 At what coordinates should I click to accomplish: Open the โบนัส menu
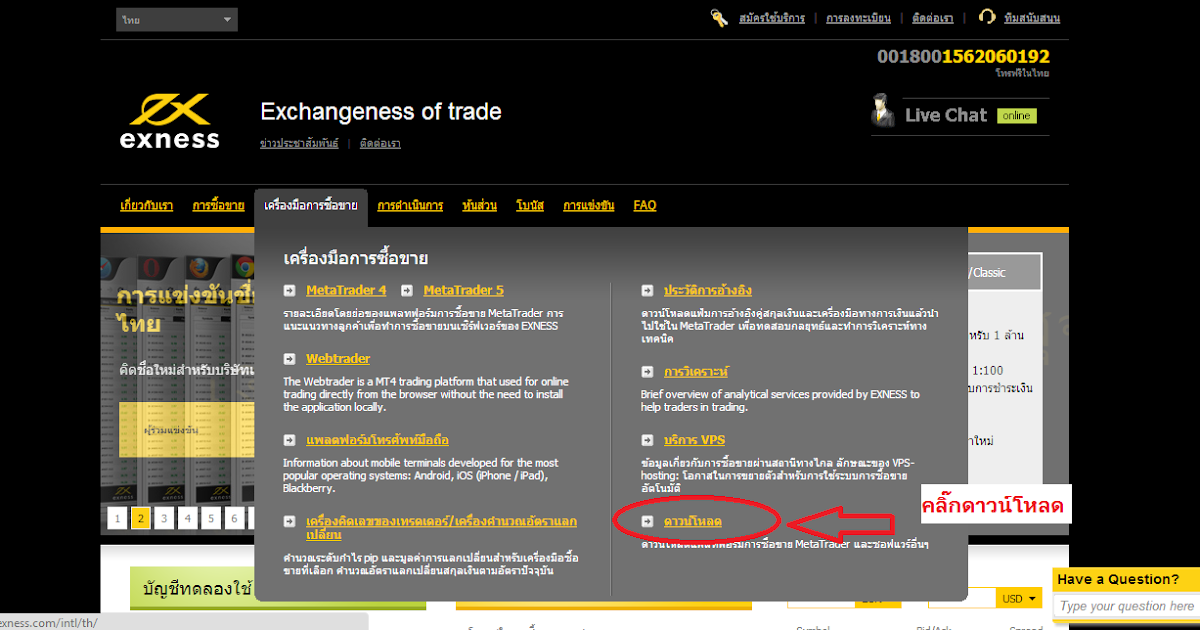tap(530, 206)
